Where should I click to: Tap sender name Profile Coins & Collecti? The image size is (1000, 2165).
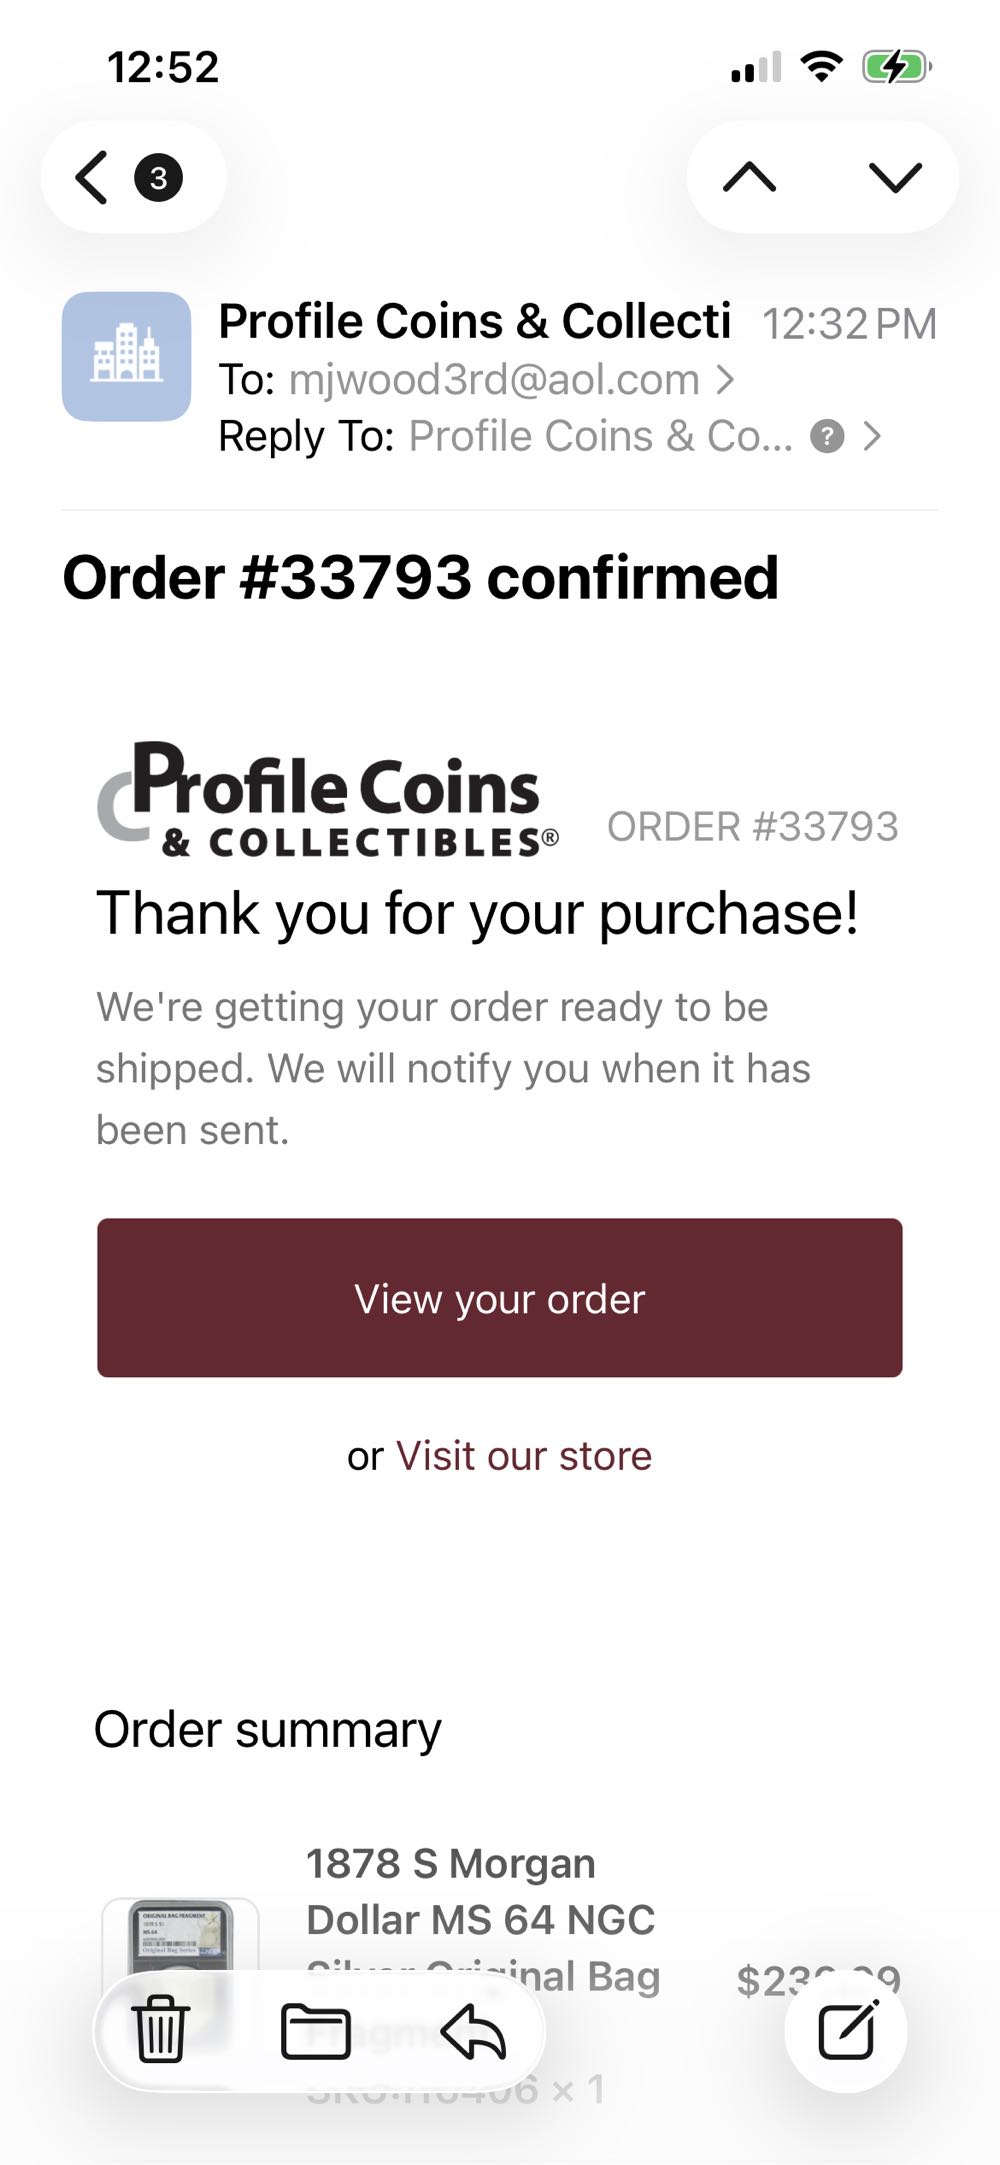475,320
